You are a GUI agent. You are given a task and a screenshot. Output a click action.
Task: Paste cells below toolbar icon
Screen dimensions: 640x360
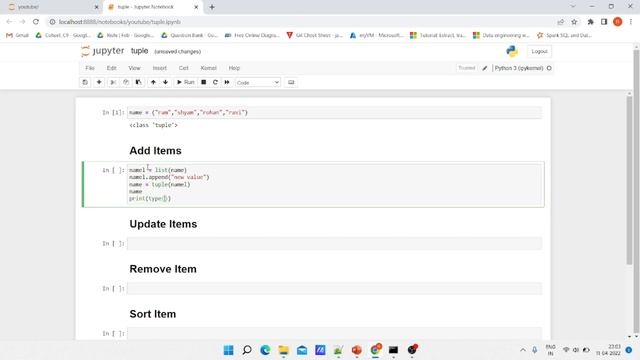(138, 82)
